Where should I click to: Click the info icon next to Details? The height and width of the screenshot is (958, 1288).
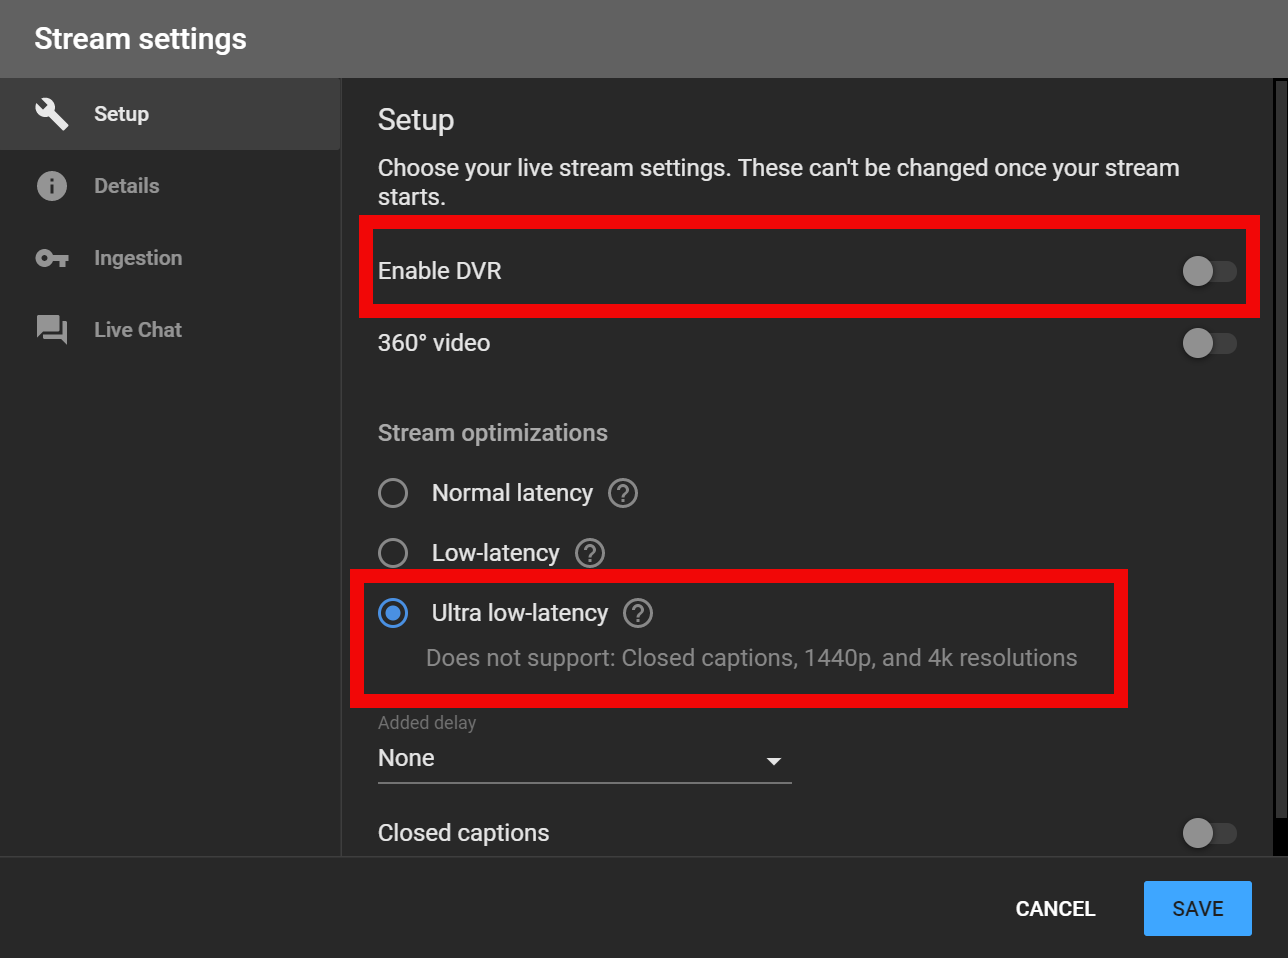(52, 185)
